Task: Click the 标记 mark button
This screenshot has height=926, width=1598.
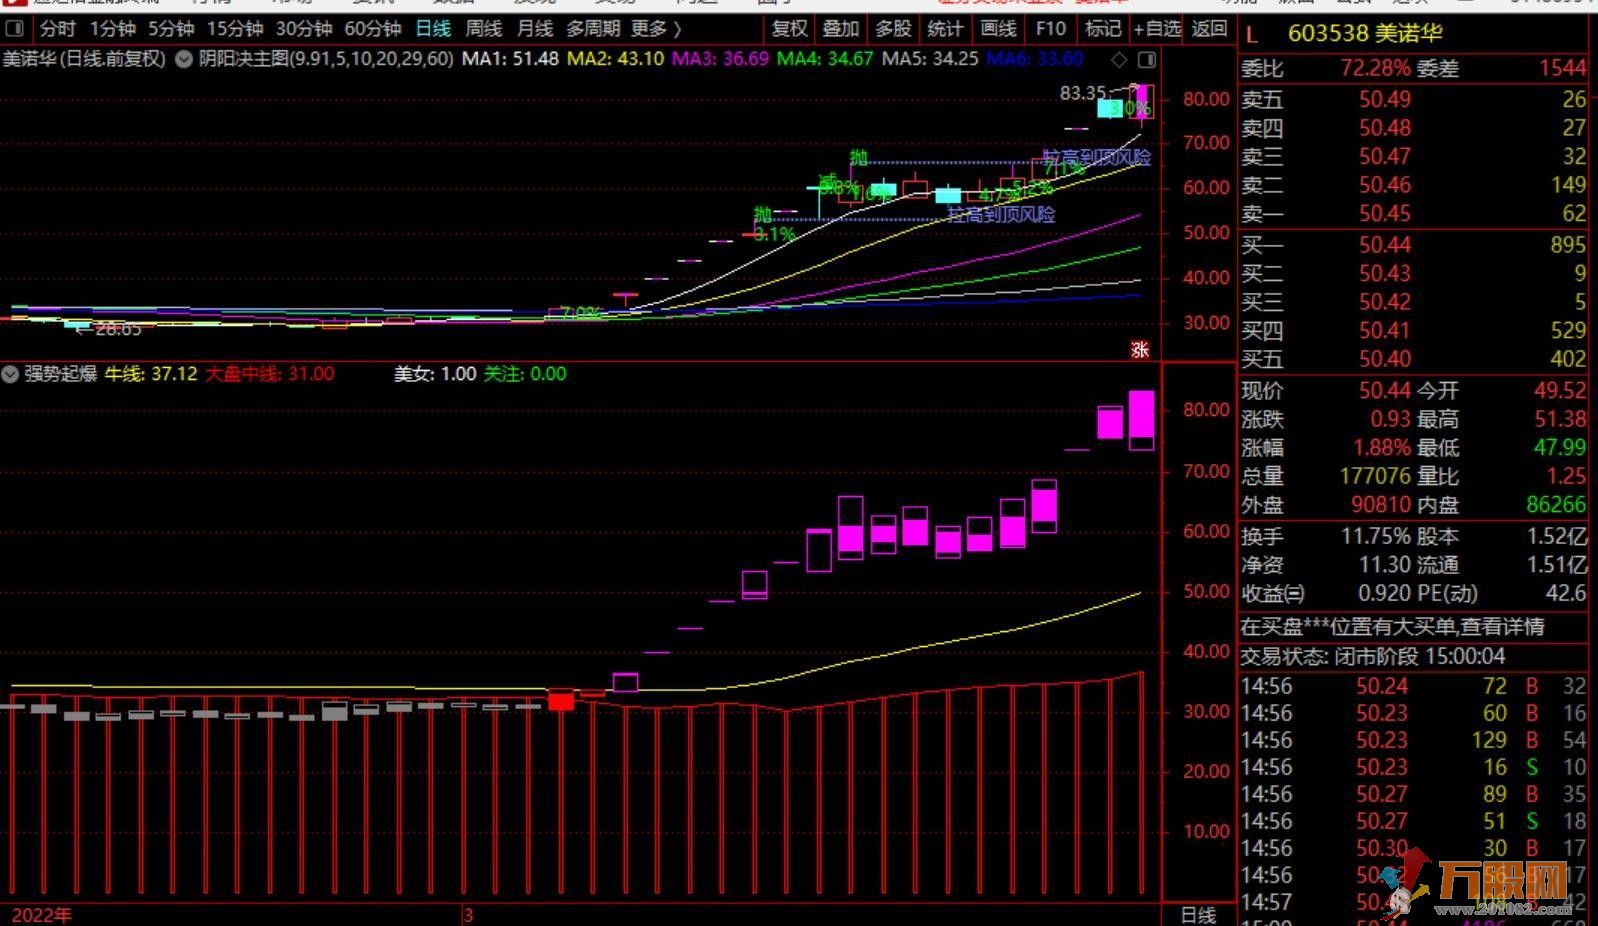Action: [x=1103, y=29]
